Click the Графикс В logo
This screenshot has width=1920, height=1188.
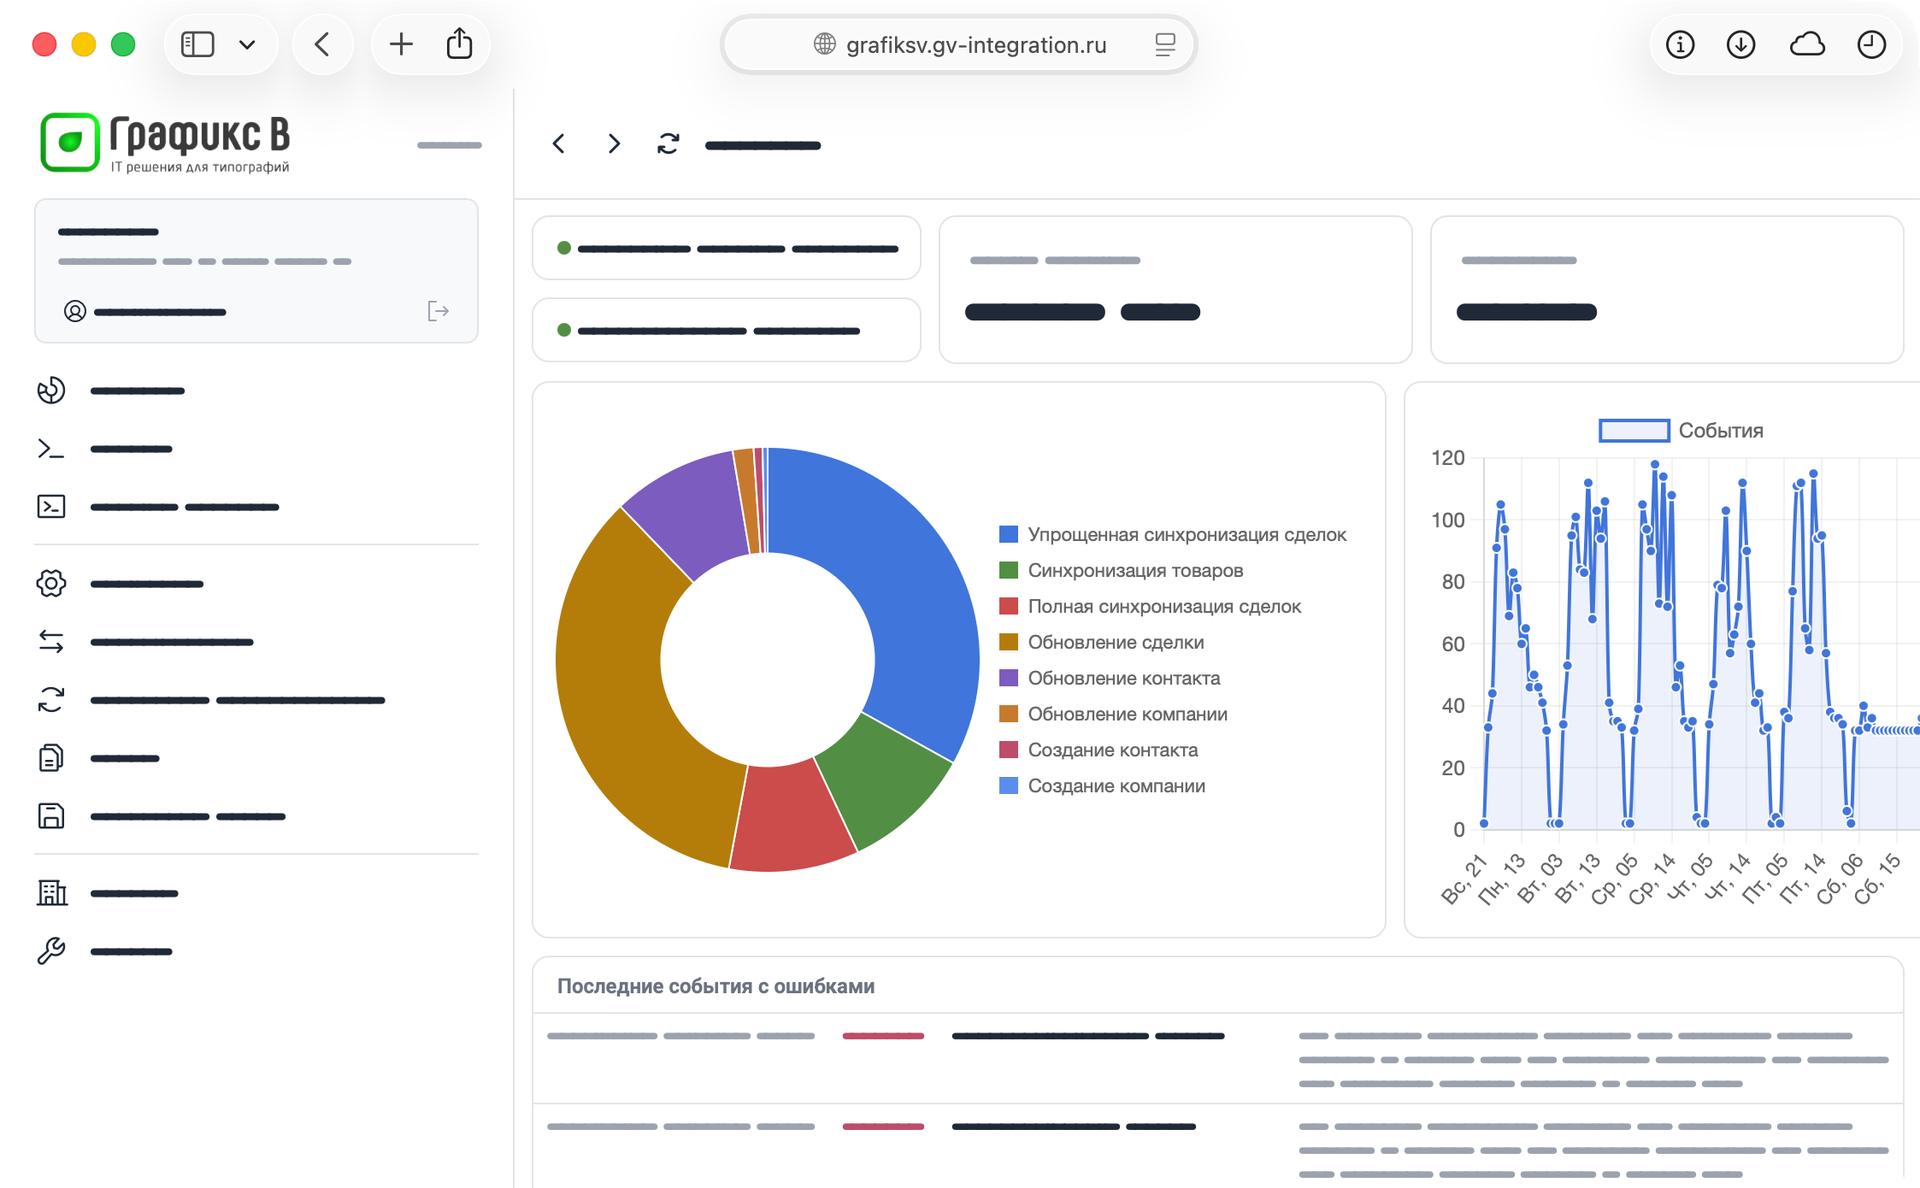[x=165, y=143]
